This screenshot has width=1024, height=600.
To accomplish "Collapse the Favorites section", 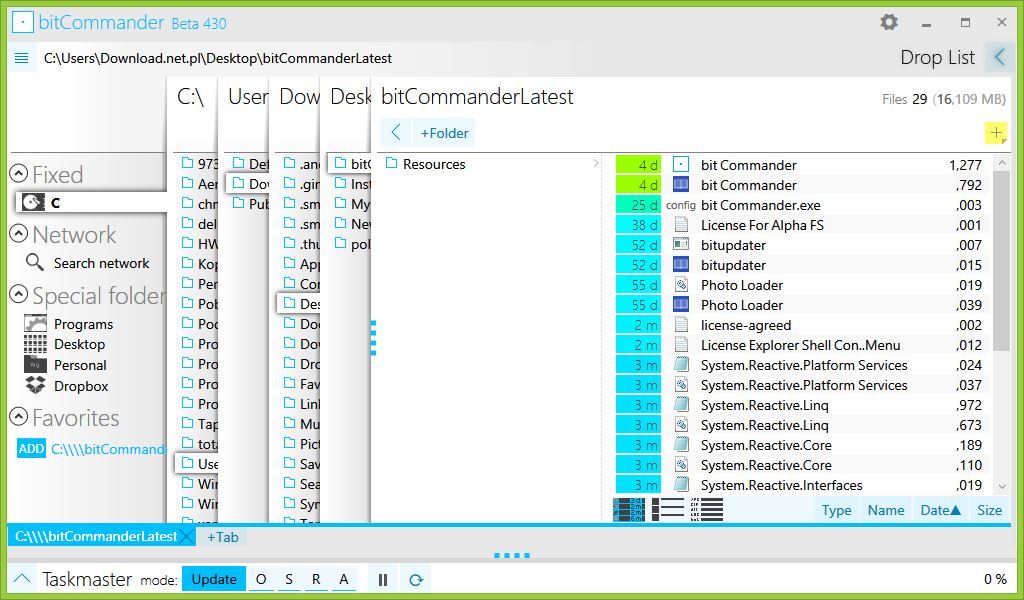I will pyautogui.click(x=19, y=417).
